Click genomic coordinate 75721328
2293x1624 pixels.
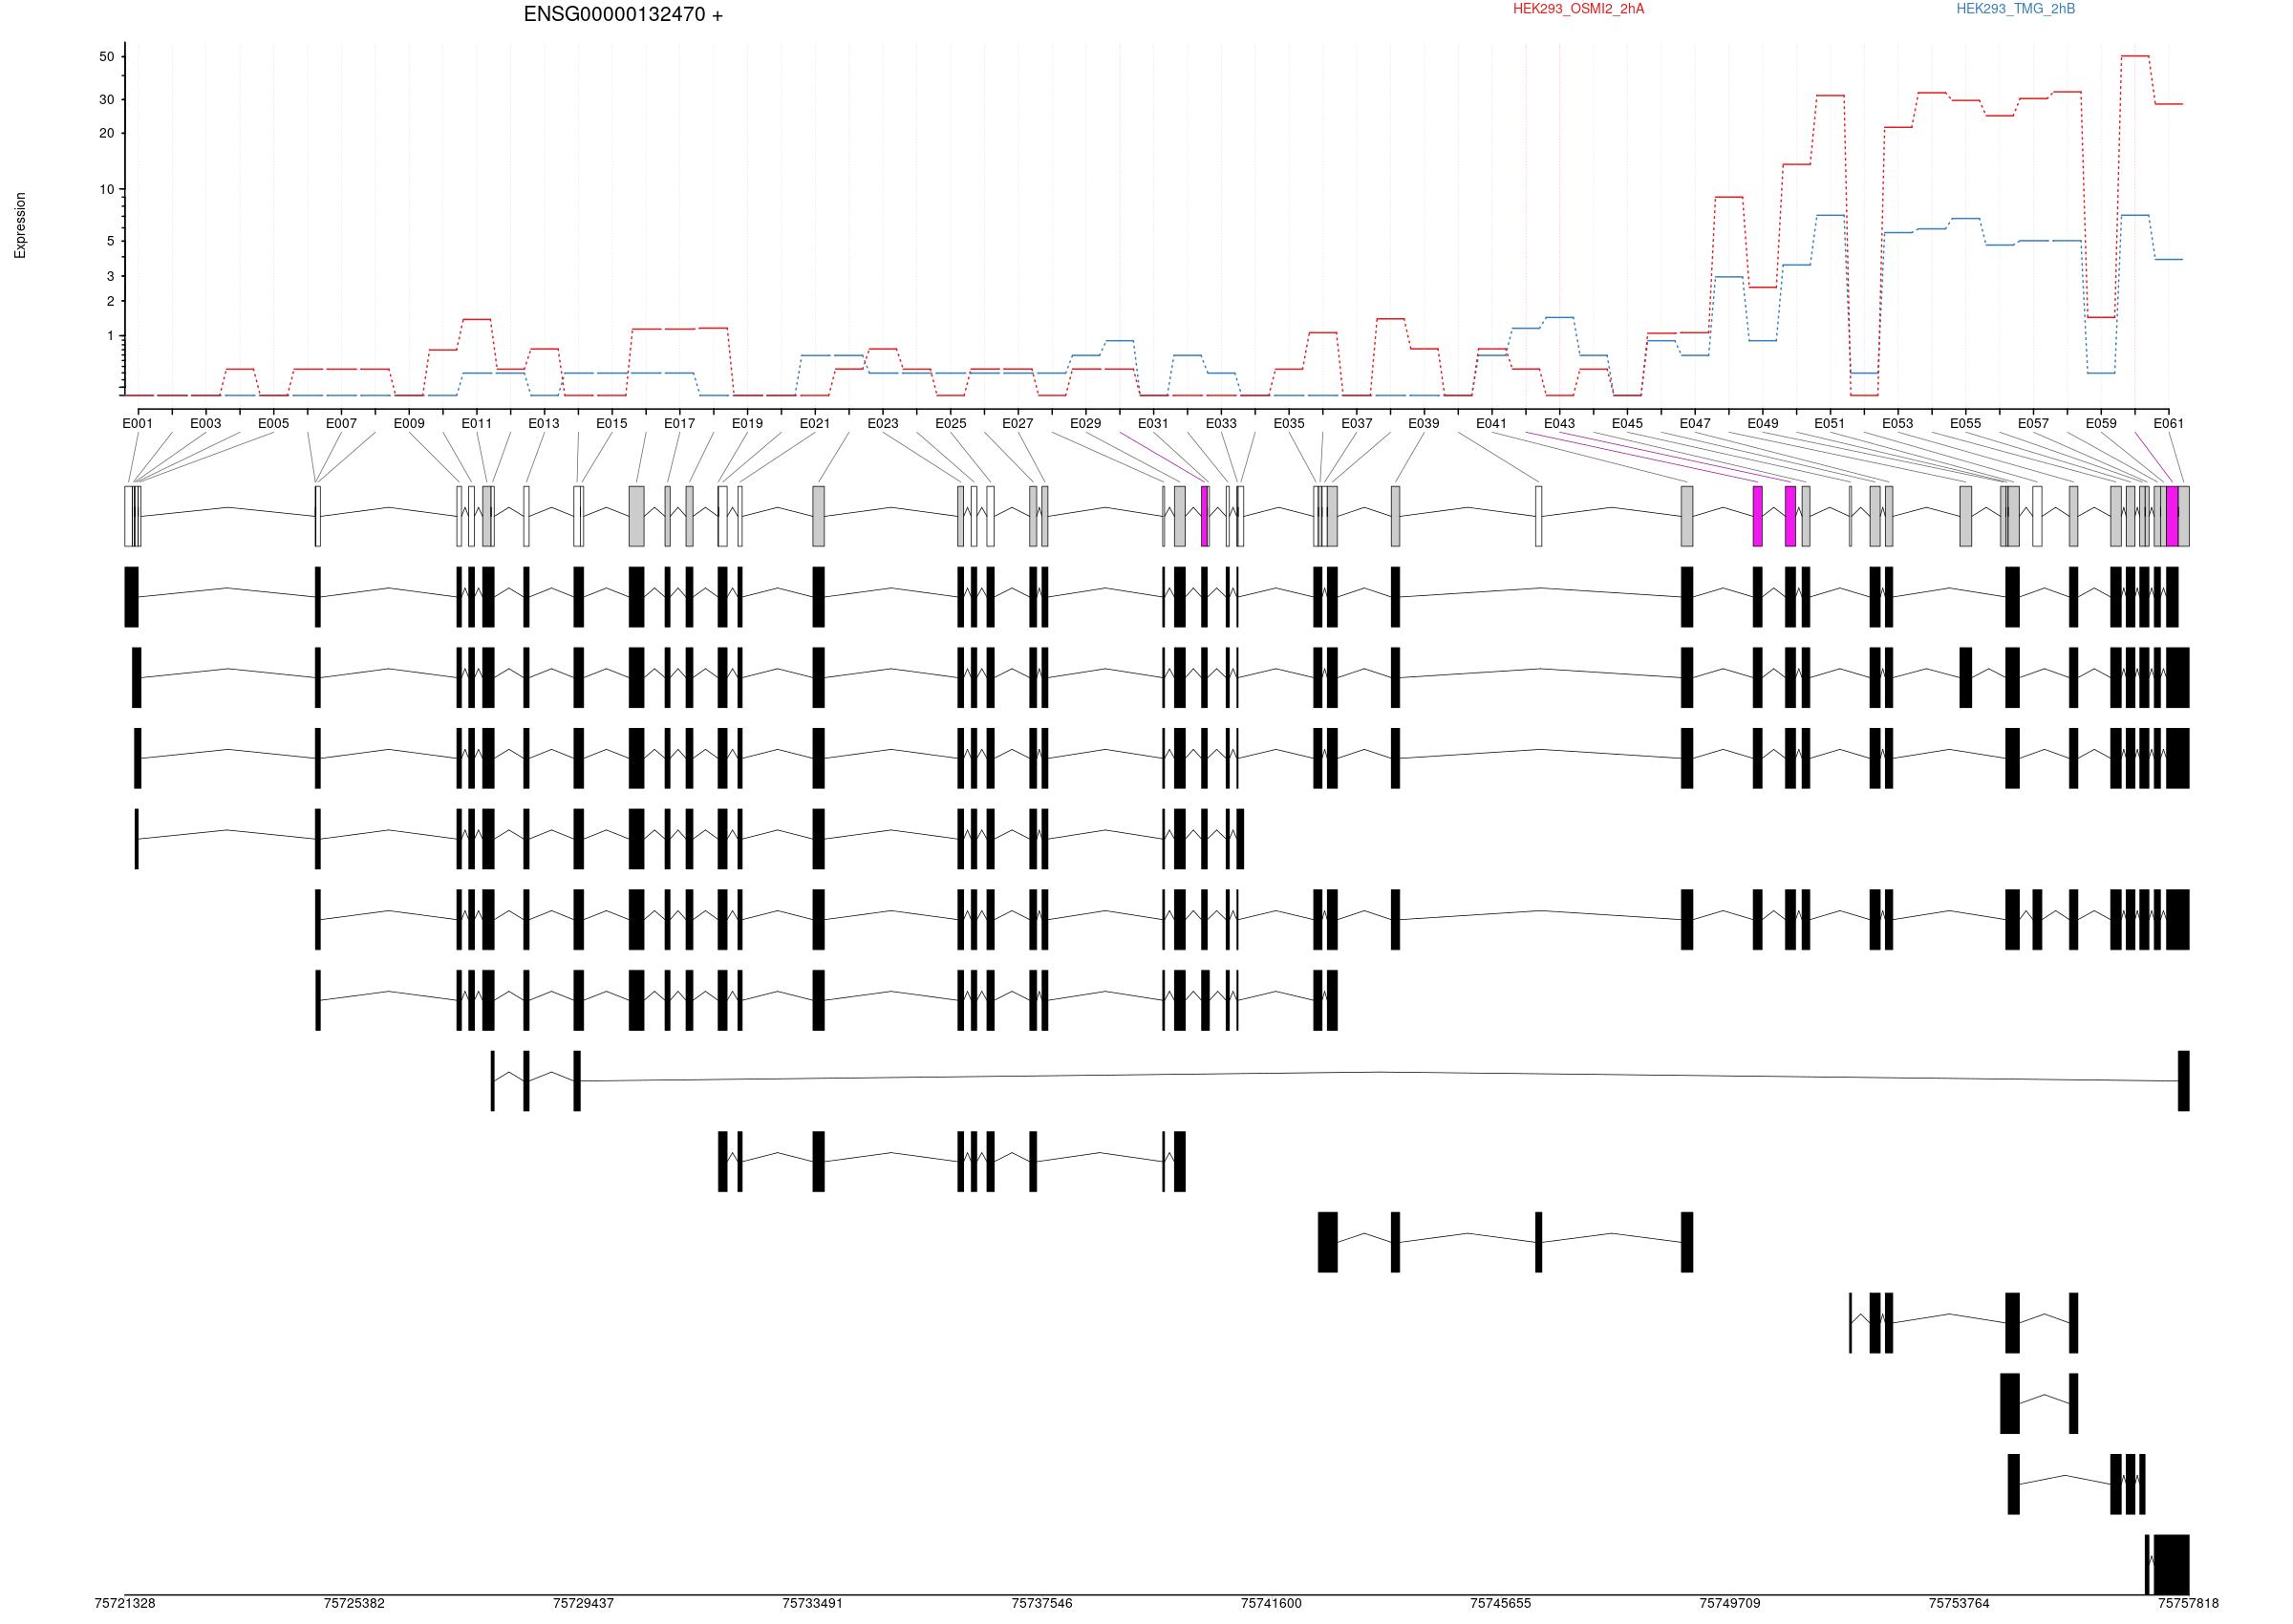tap(125, 1603)
